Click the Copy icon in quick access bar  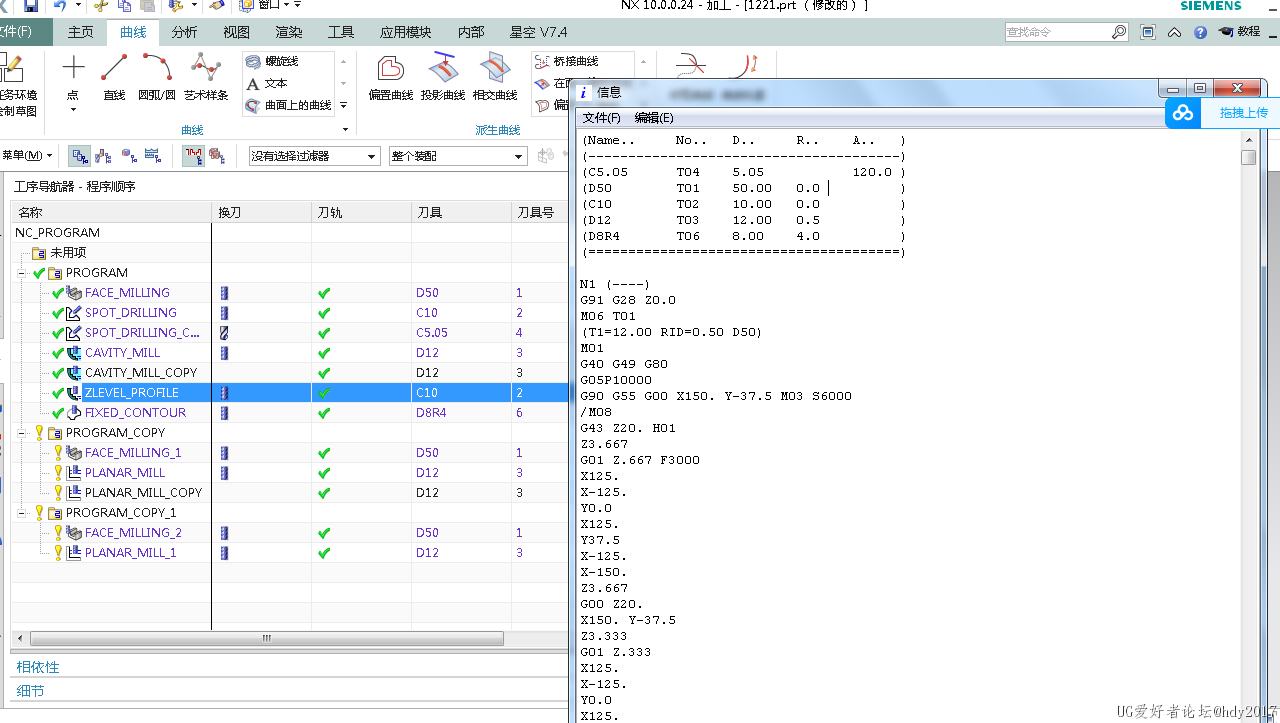point(123,6)
